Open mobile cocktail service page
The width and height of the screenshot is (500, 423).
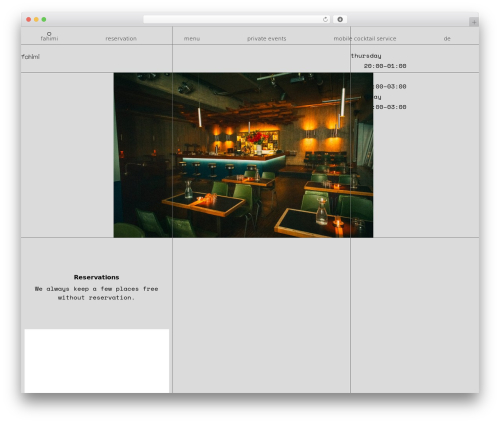pyautogui.click(x=365, y=39)
